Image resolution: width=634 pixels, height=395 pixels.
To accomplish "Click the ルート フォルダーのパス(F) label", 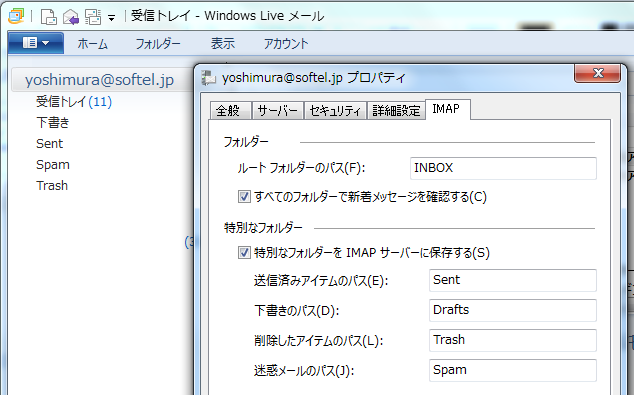I will (x=301, y=168).
